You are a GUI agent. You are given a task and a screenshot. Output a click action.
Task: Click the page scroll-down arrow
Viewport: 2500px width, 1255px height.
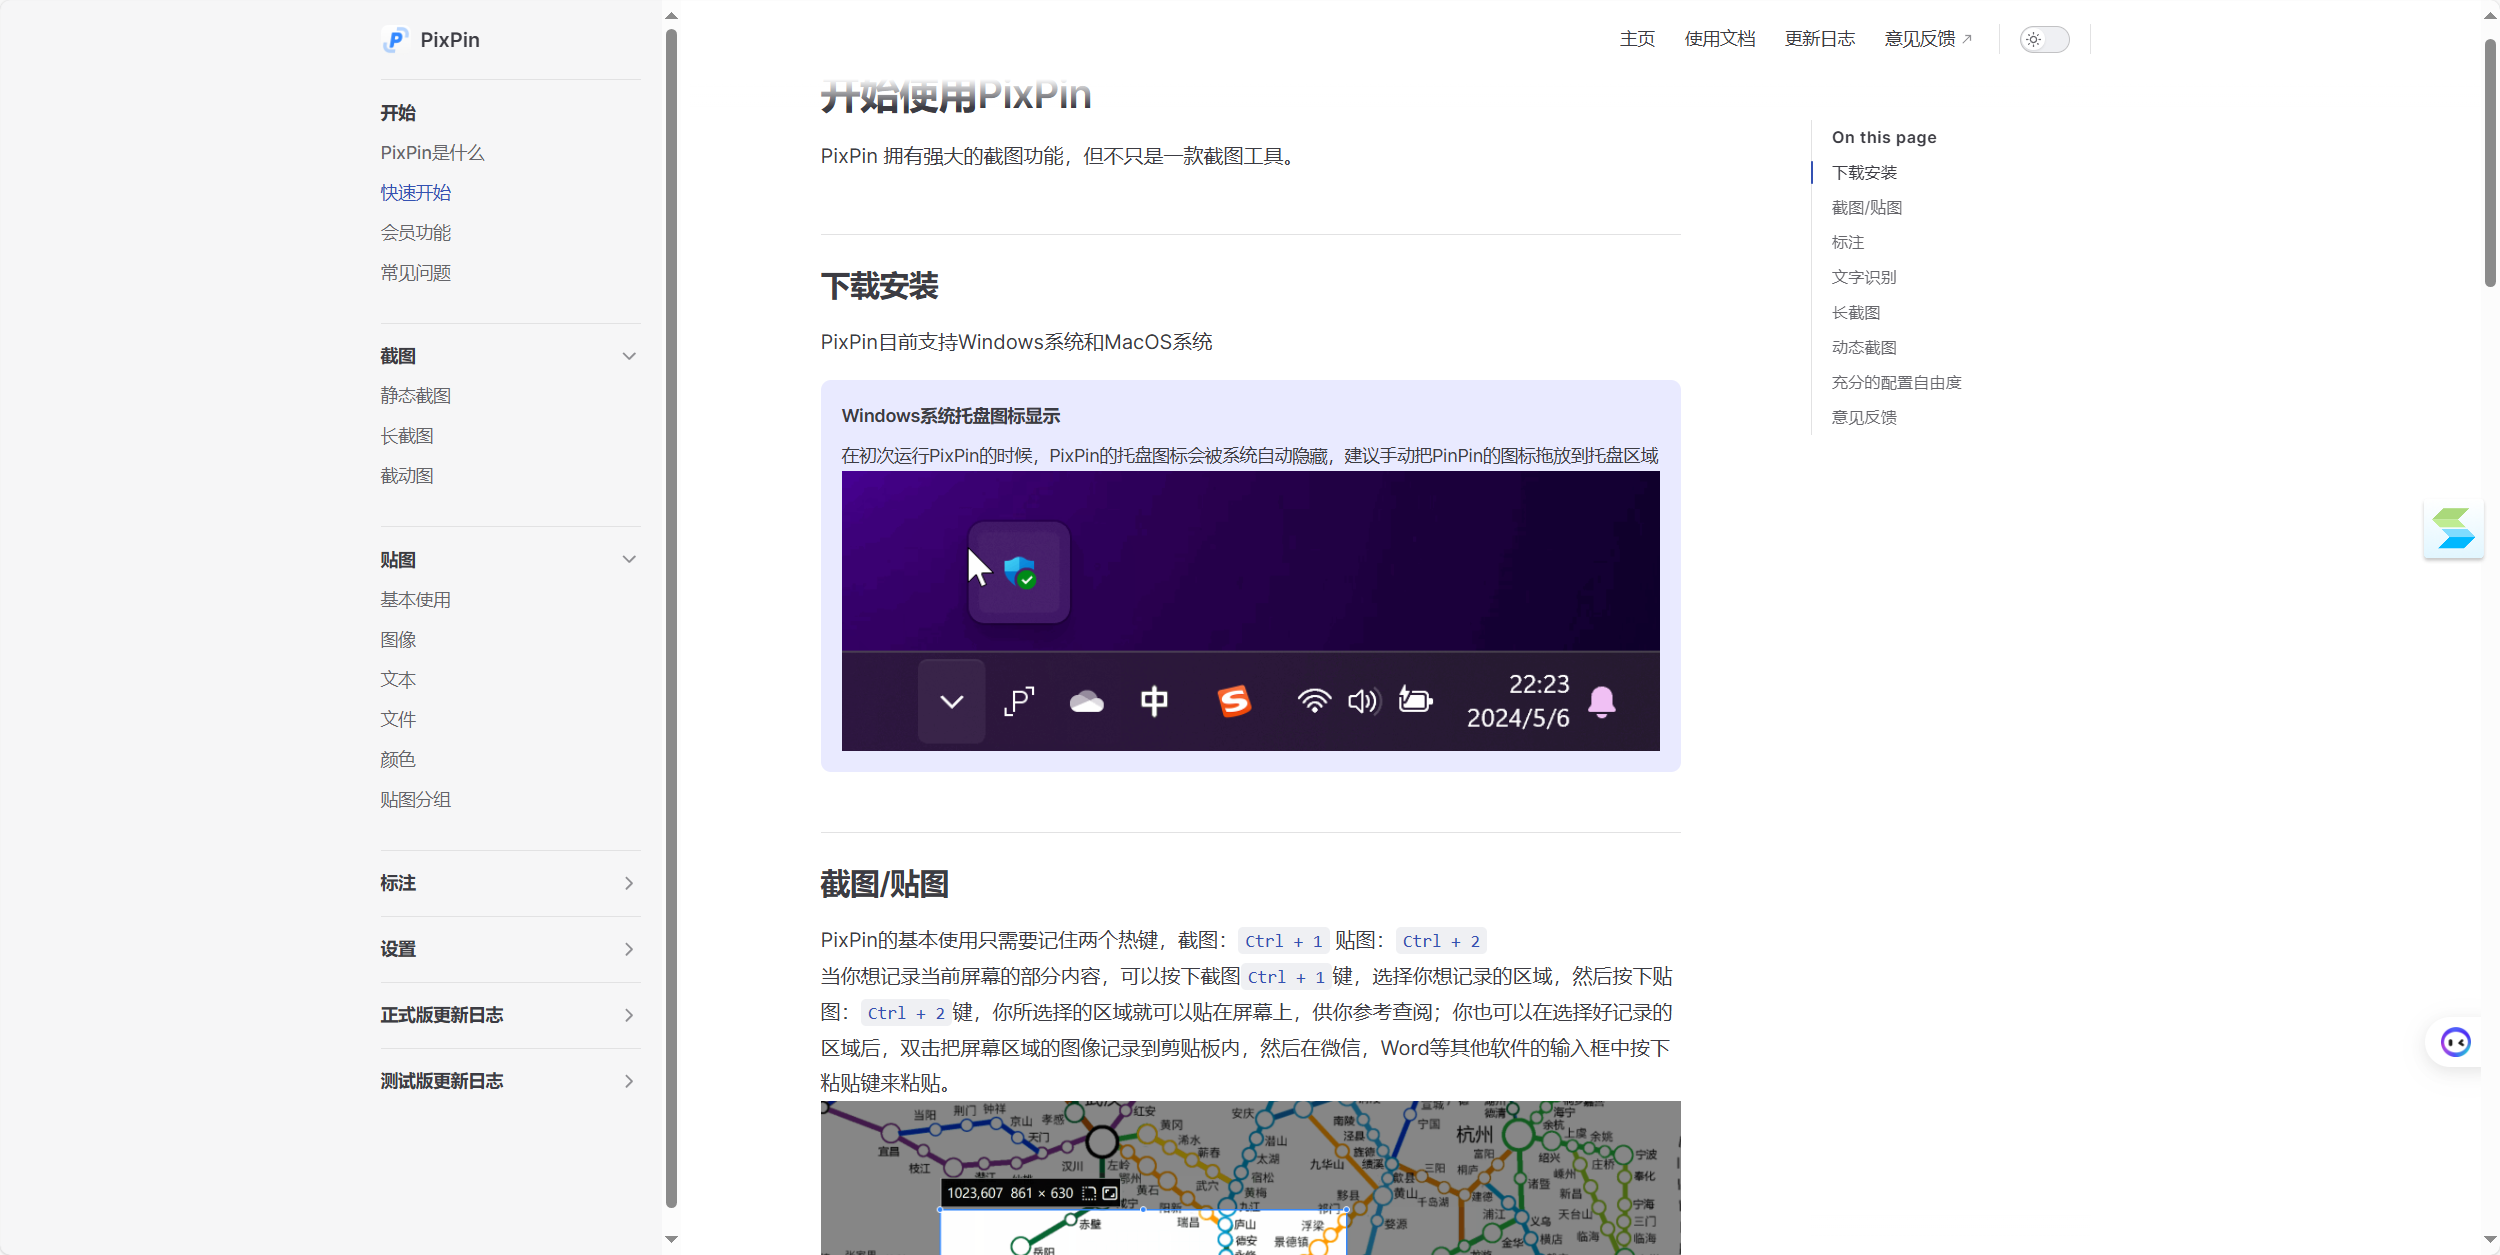pos(2490,1240)
